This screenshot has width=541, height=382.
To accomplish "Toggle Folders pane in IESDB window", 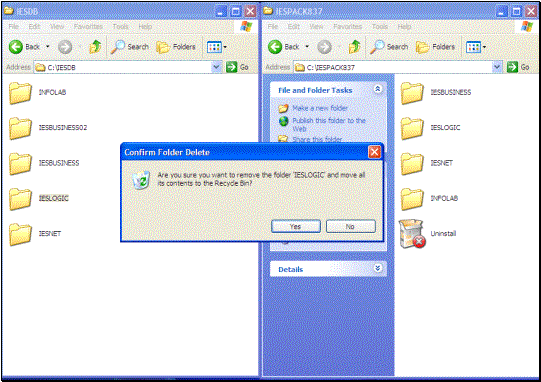I will coord(176,47).
